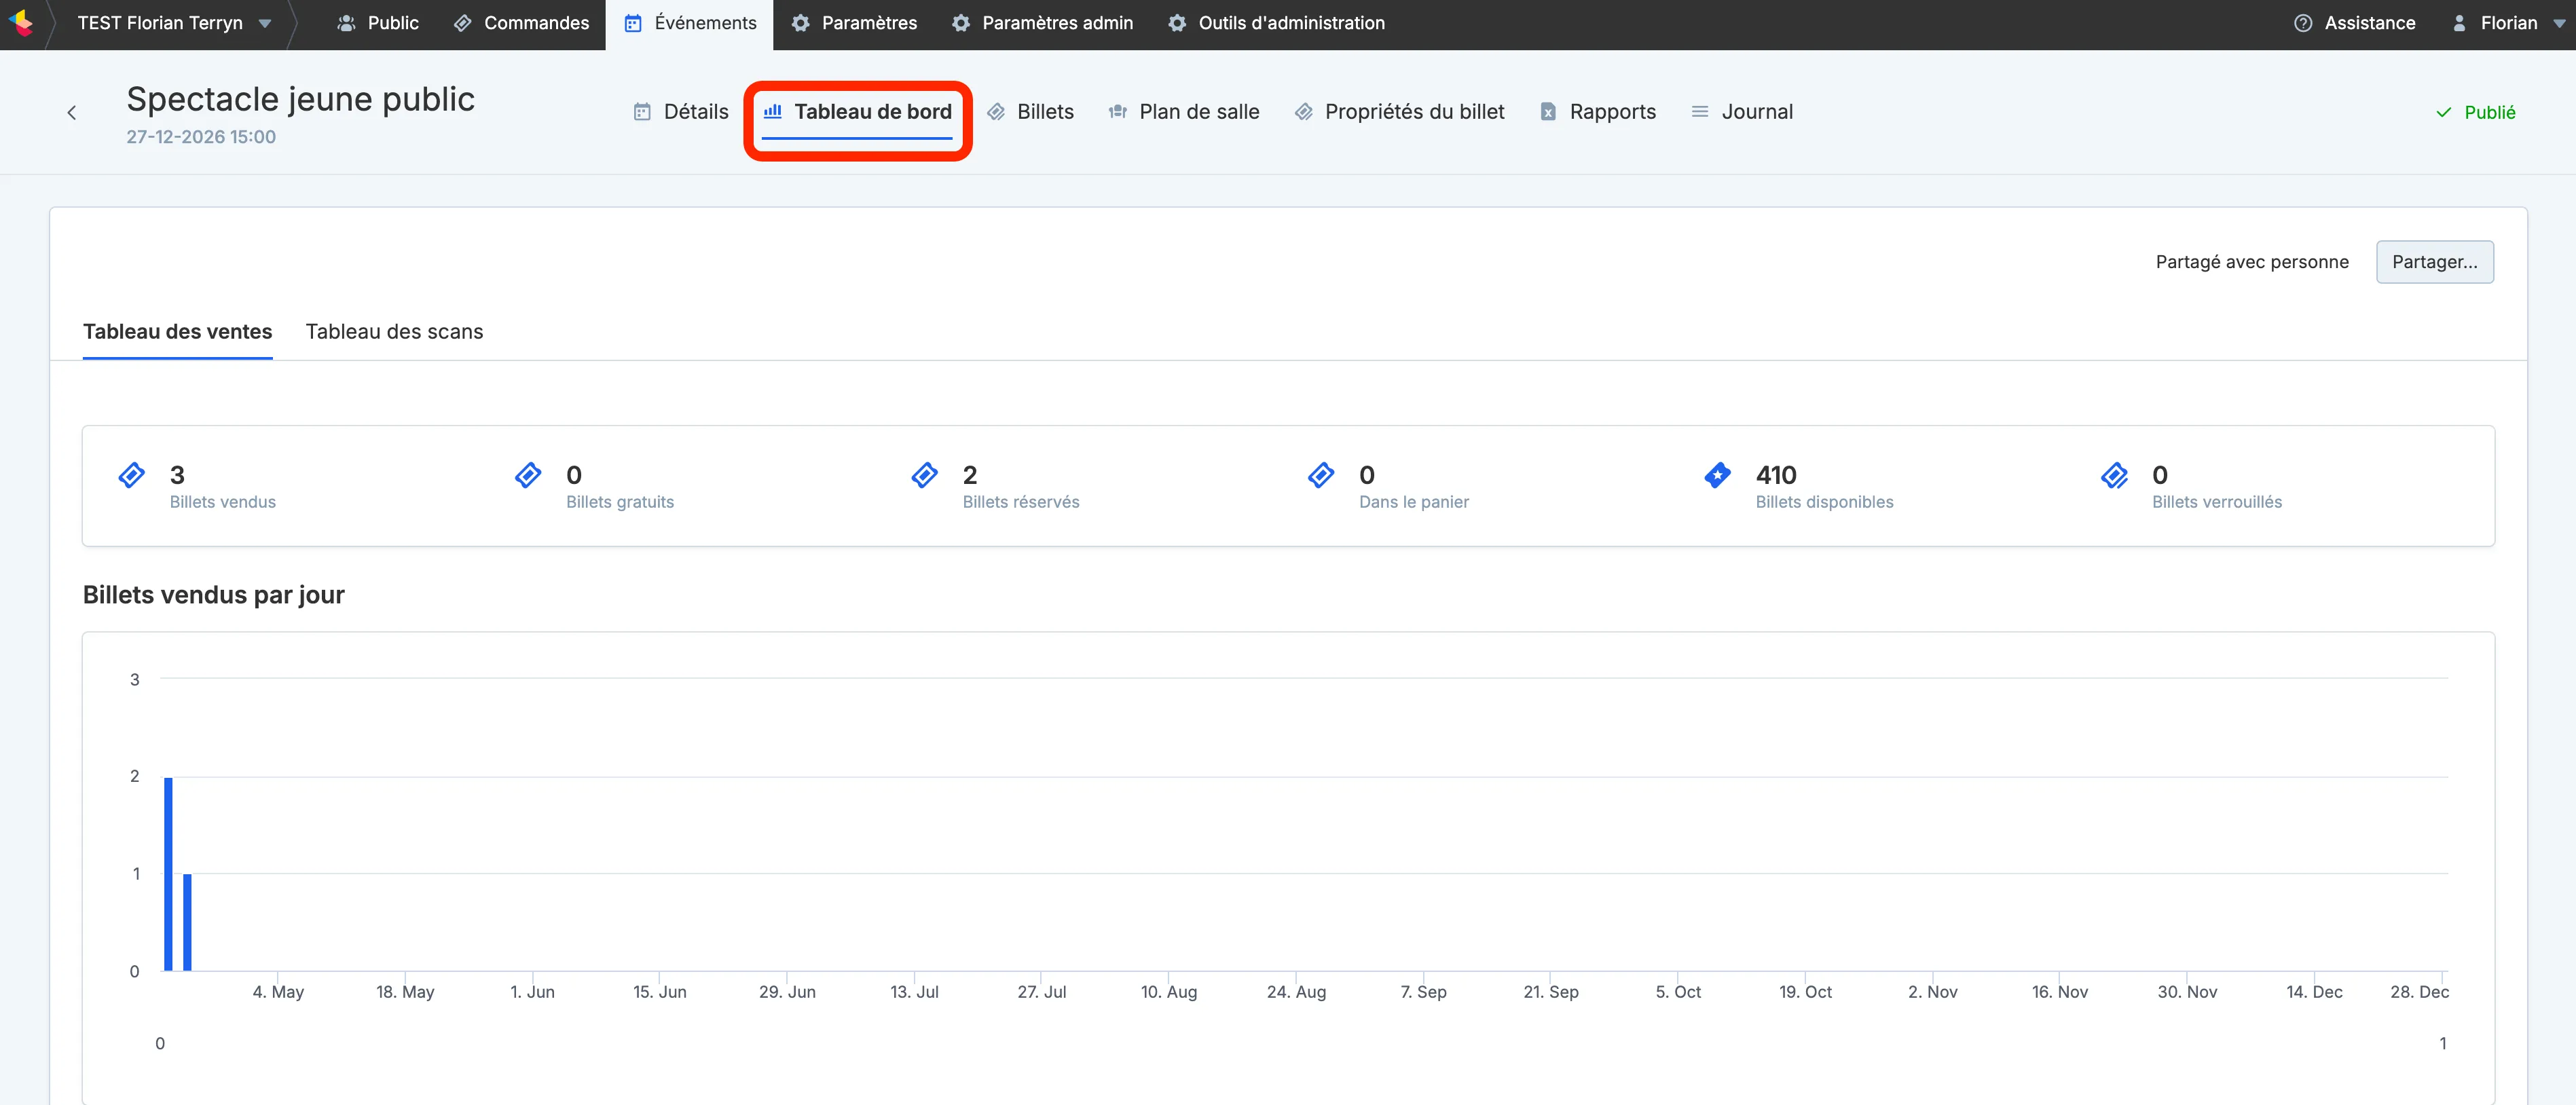Click the people icon next to Public
This screenshot has height=1105, width=2576.
(346, 23)
